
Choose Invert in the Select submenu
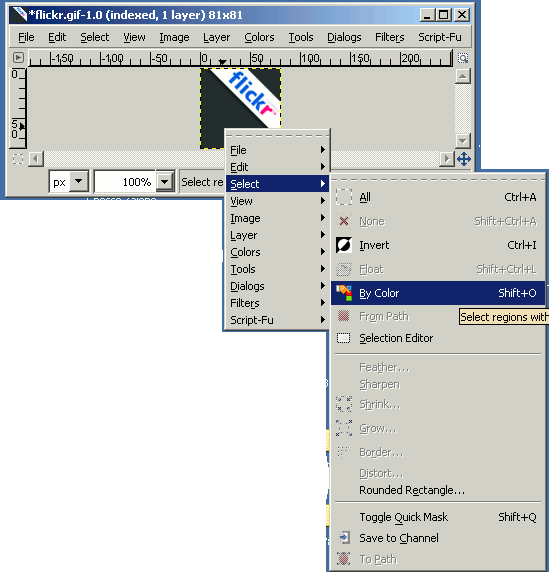click(438, 245)
